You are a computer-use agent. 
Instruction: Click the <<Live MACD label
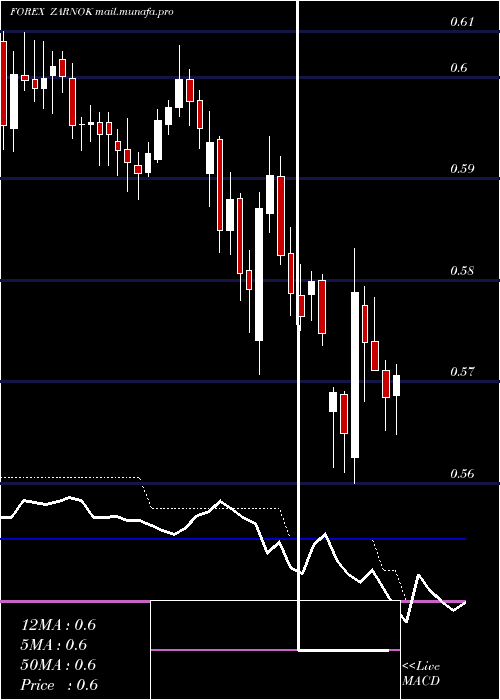[421, 673]
